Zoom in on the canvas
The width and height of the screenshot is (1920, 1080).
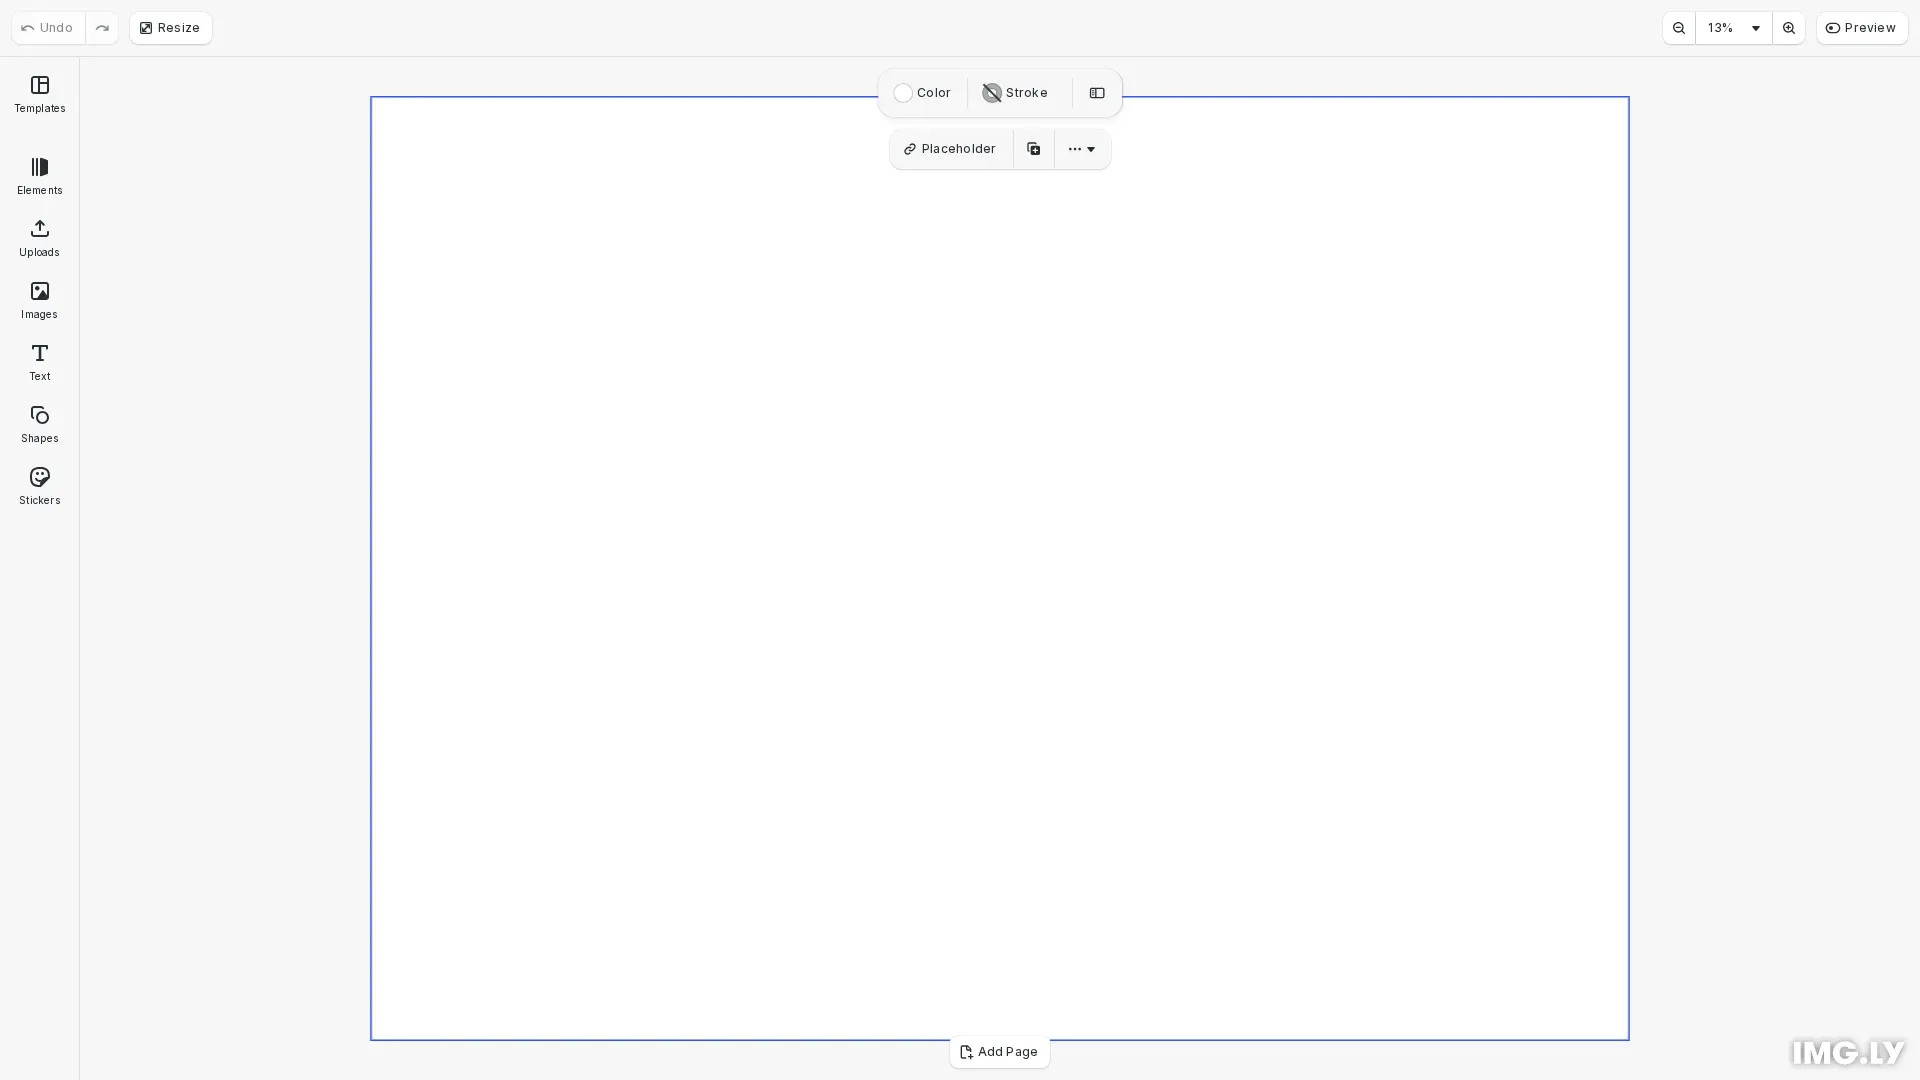click(1788, 28)
